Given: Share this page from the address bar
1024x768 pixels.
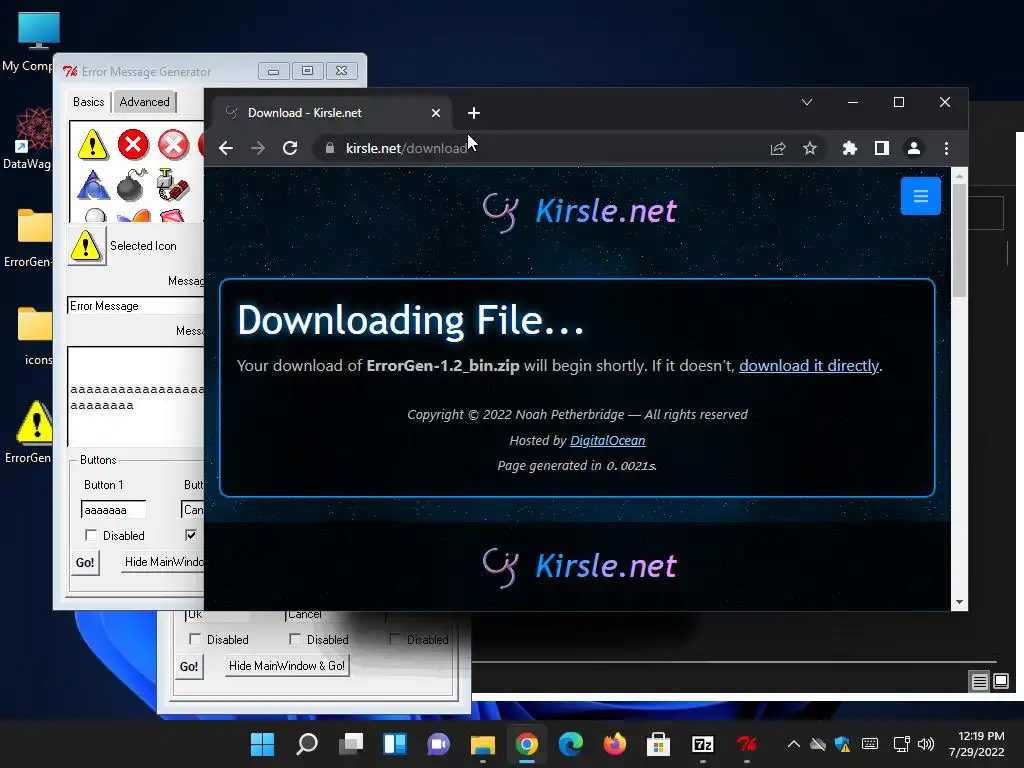Looking at the screenshot, I should point(777,149).
